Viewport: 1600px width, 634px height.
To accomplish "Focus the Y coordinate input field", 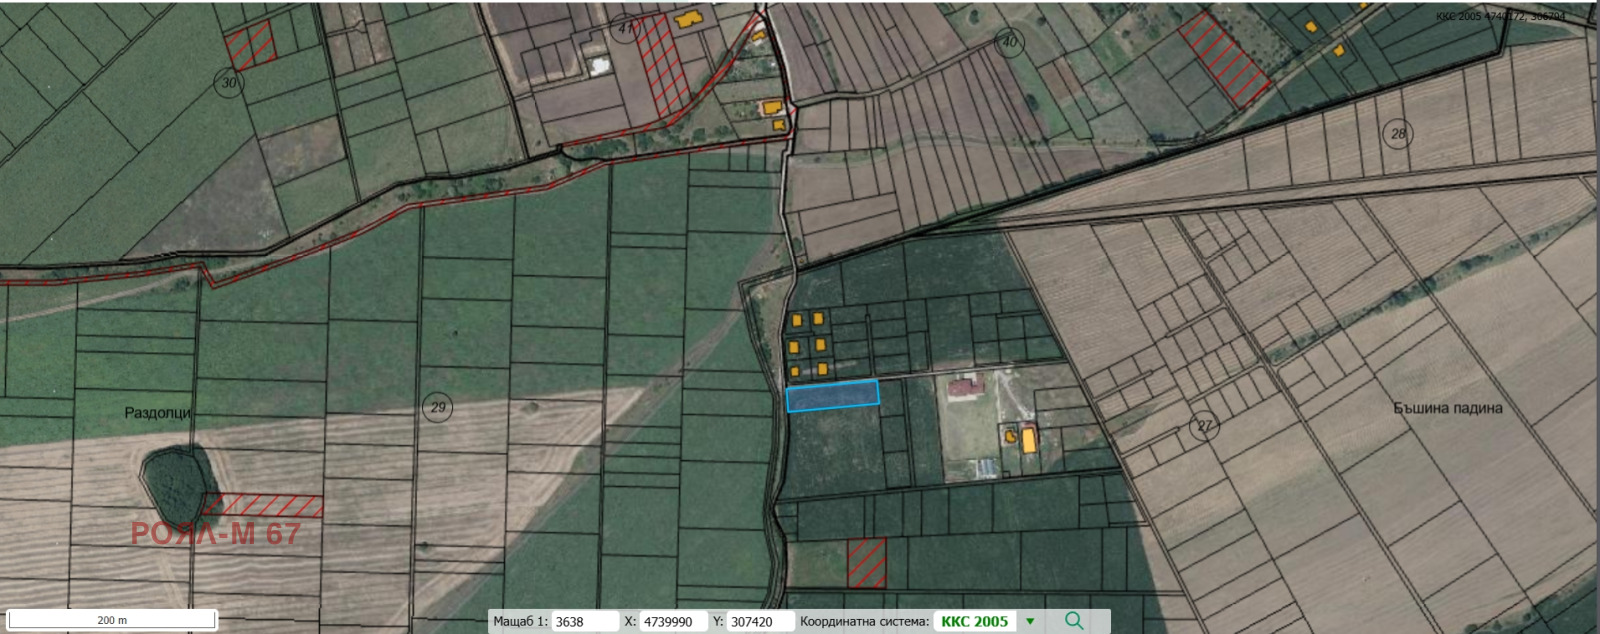I will (759, 622).
